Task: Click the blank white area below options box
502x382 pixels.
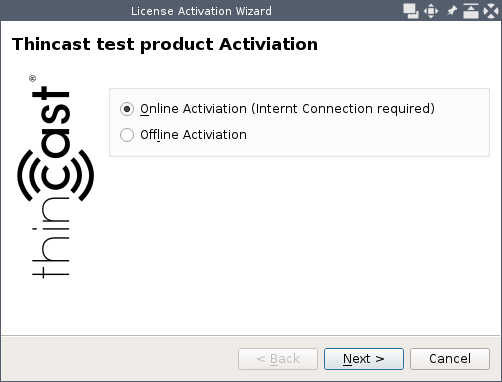Action: [299, 245]
